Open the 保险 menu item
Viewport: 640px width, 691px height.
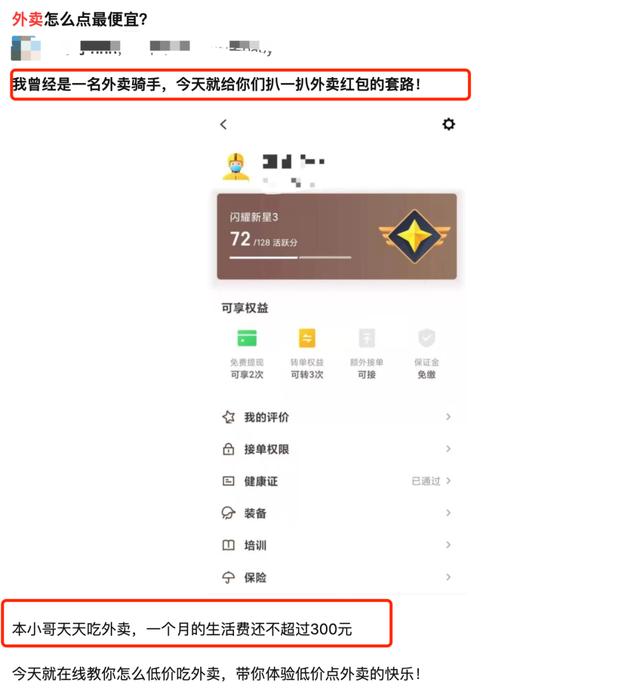click(336, 577)
